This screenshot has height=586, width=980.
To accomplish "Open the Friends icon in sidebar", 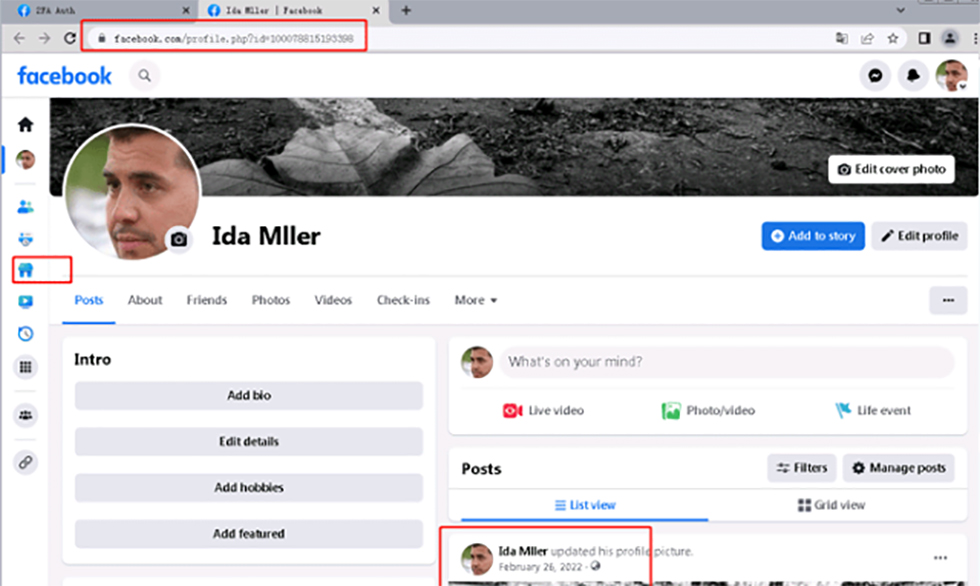I will point(26,207).
